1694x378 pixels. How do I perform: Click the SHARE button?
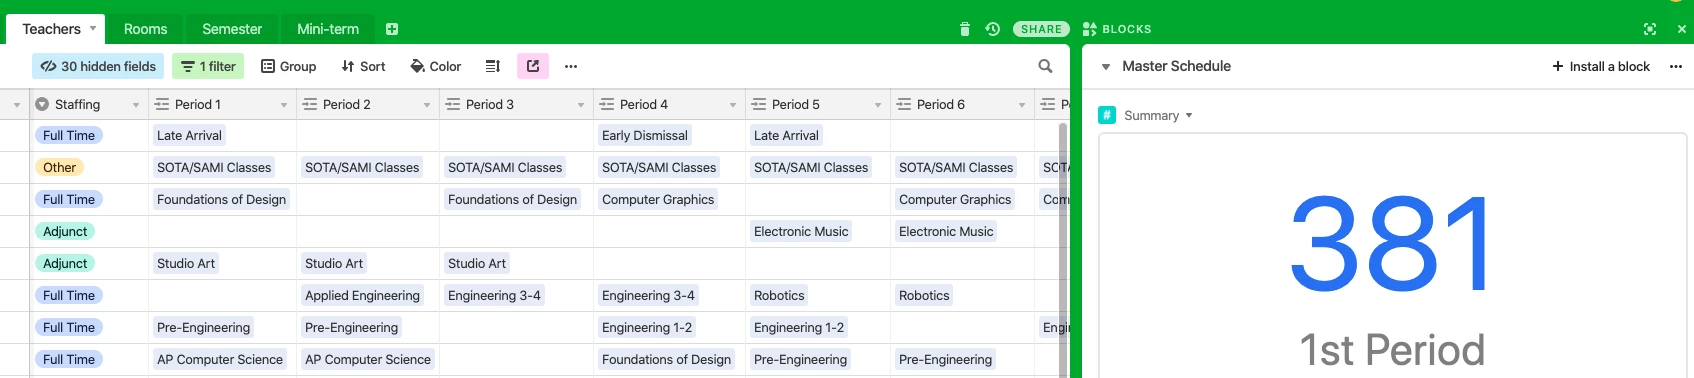pyautogui.click(x=1041, y=29)
